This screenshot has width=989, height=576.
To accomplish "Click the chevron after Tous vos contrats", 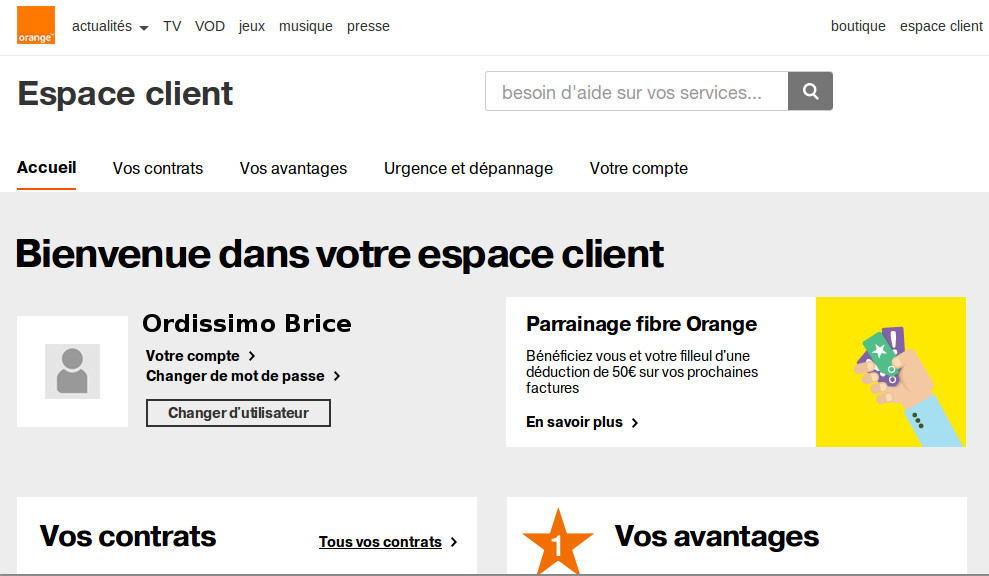I will pyautogui.click(x=454, y=542).
